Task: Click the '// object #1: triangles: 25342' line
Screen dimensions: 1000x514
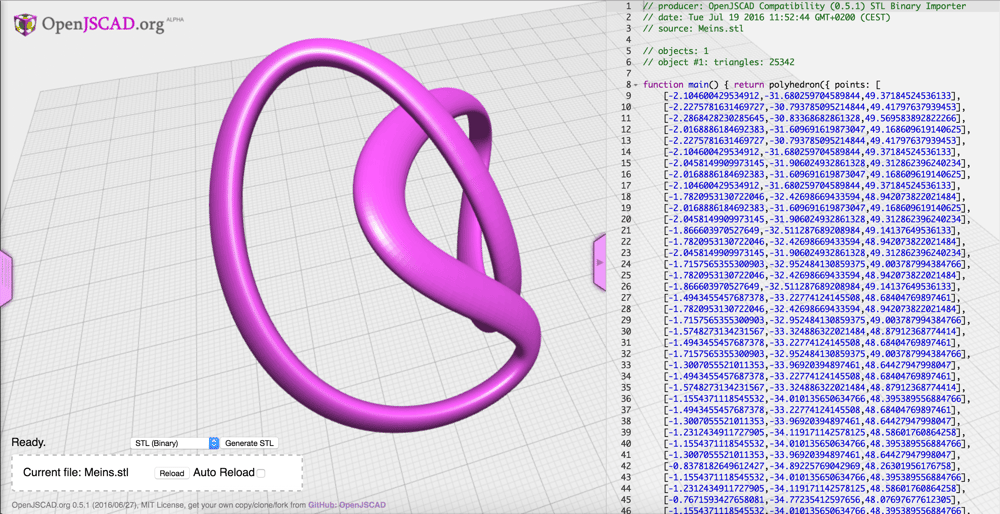Action: (x=719, y=62)
